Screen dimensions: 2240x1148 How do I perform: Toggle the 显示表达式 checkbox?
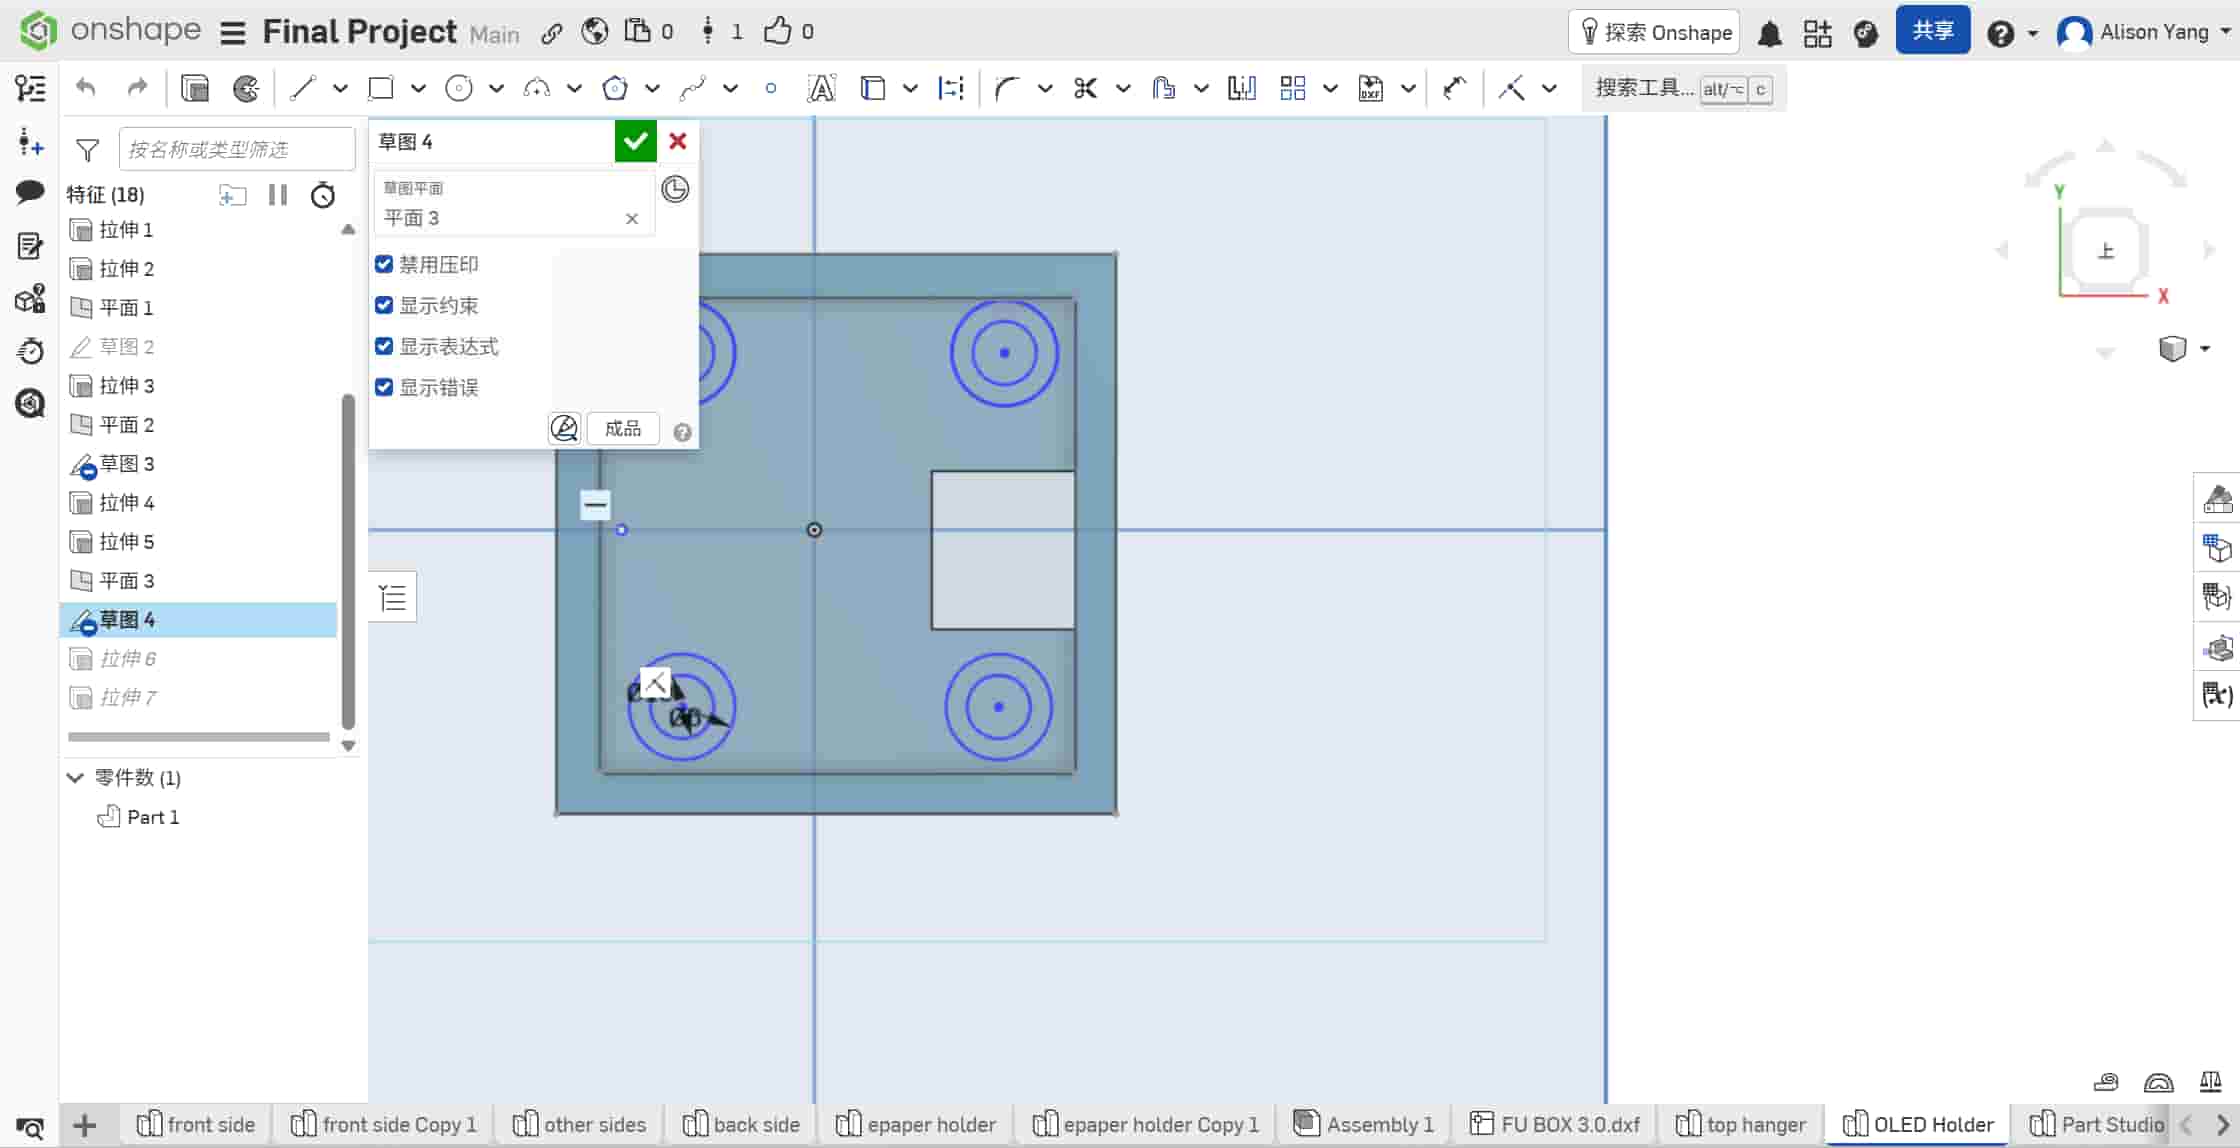click(384, 346)
